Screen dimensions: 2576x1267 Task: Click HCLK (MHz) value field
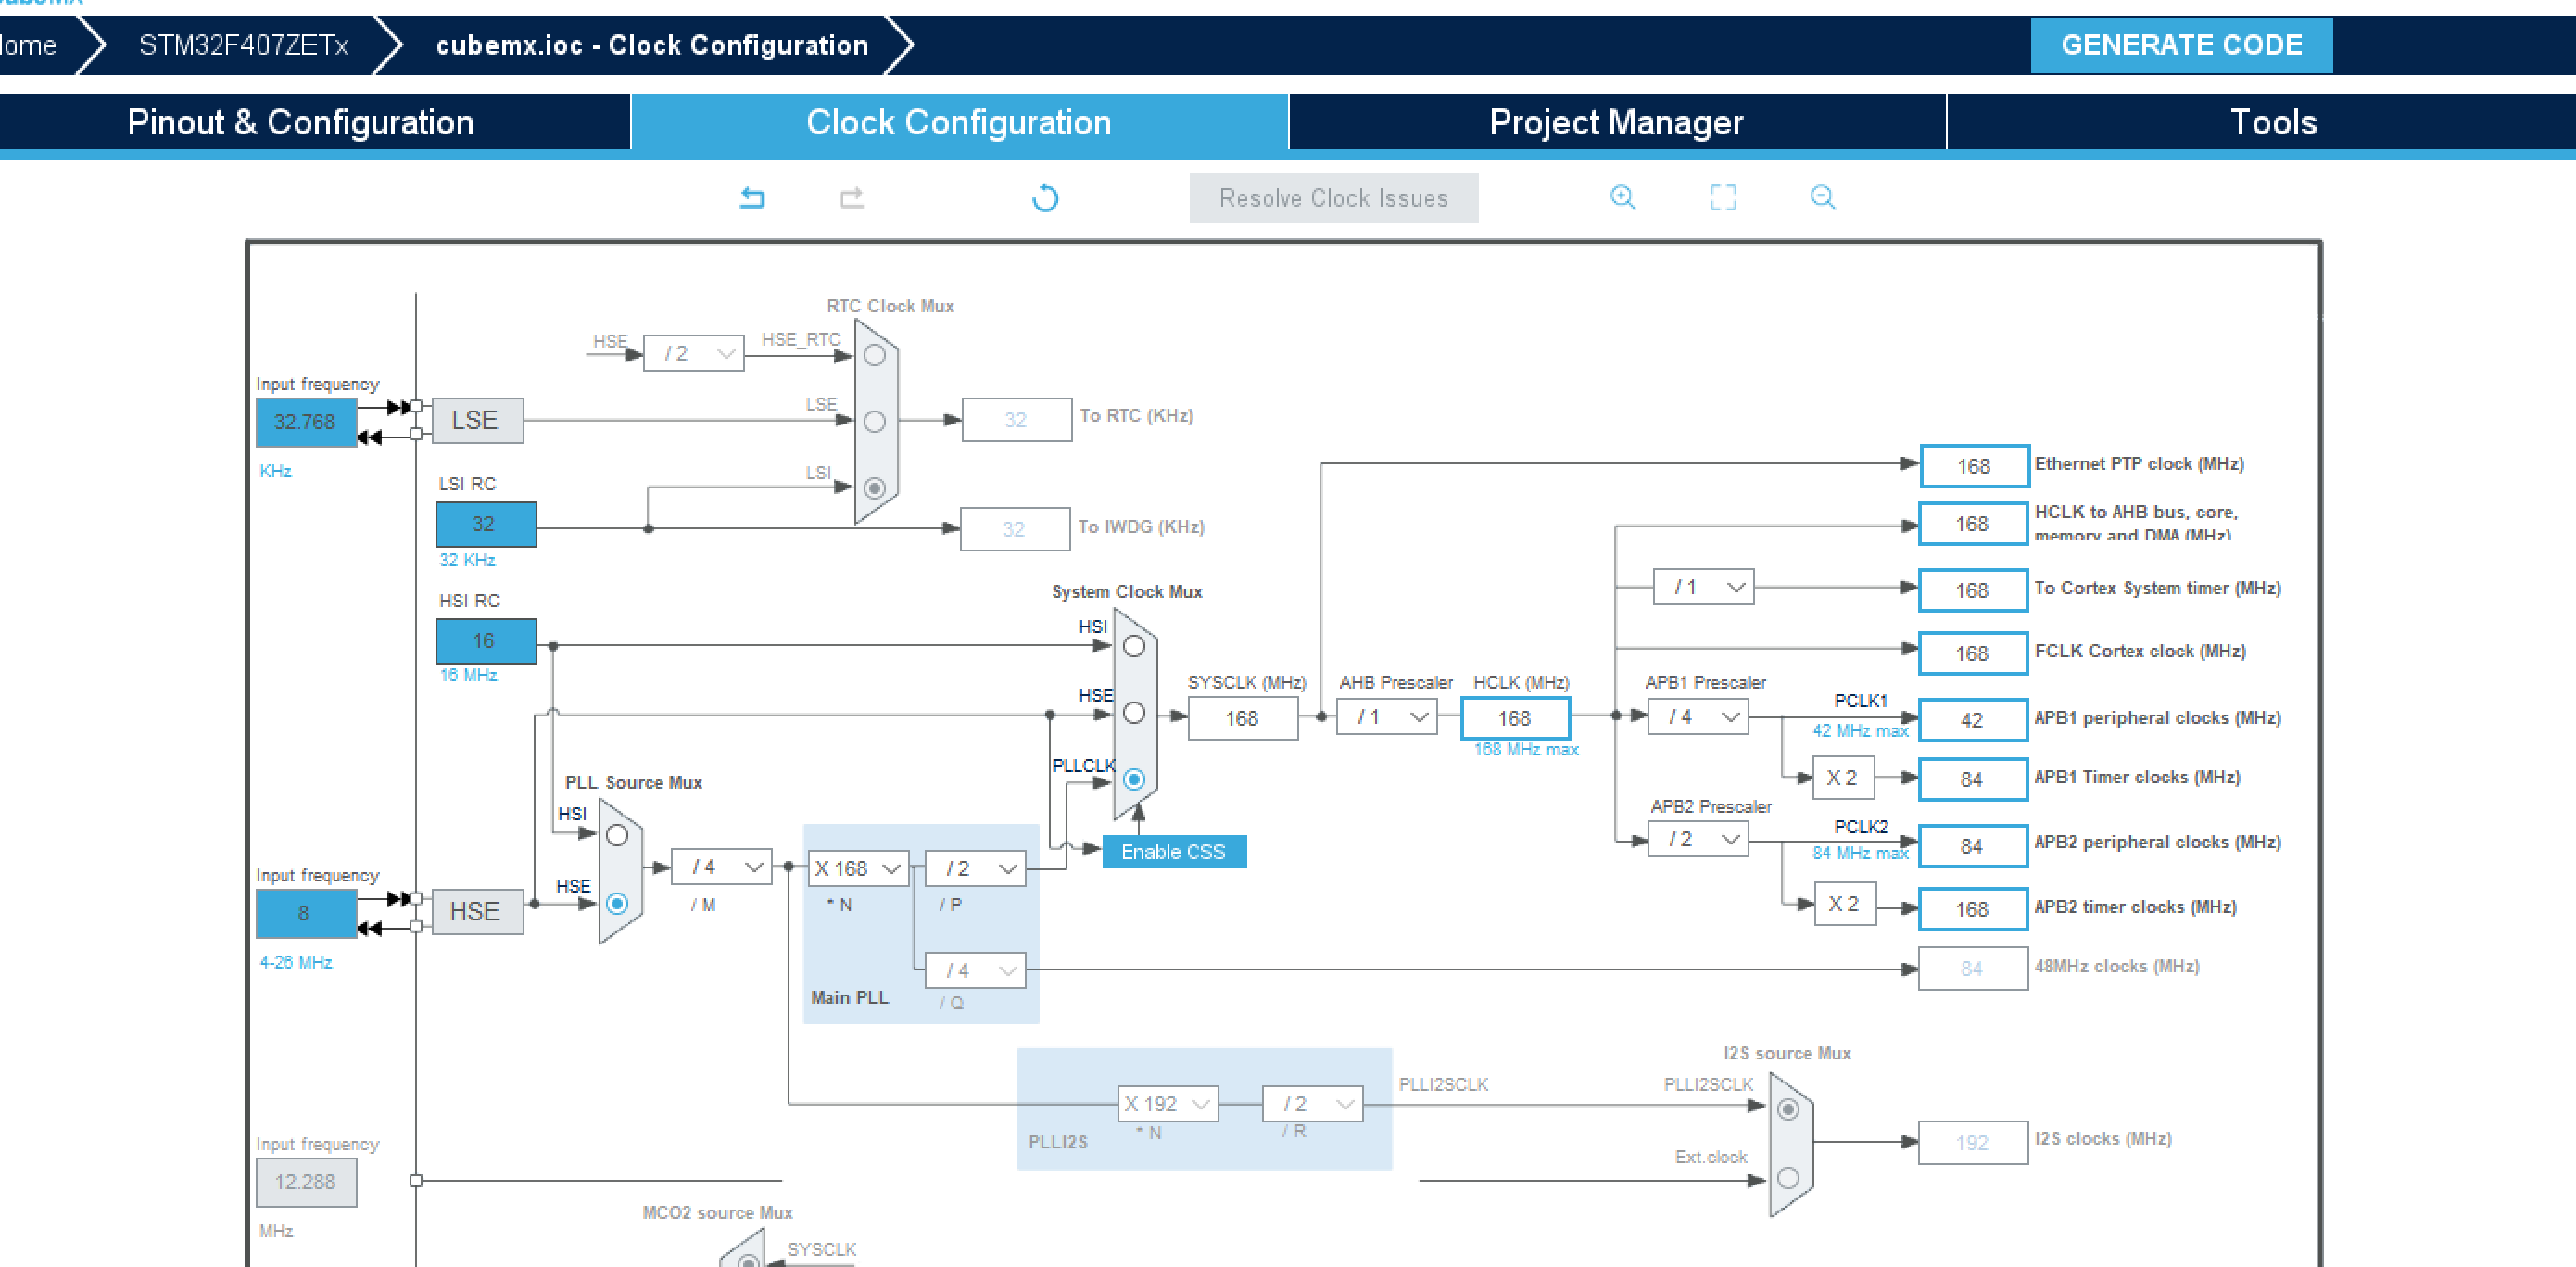(x=1515, y=718)
